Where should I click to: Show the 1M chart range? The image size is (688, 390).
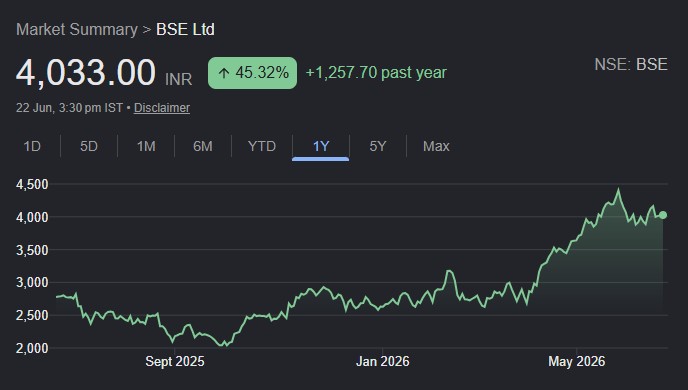coord(146,146)
